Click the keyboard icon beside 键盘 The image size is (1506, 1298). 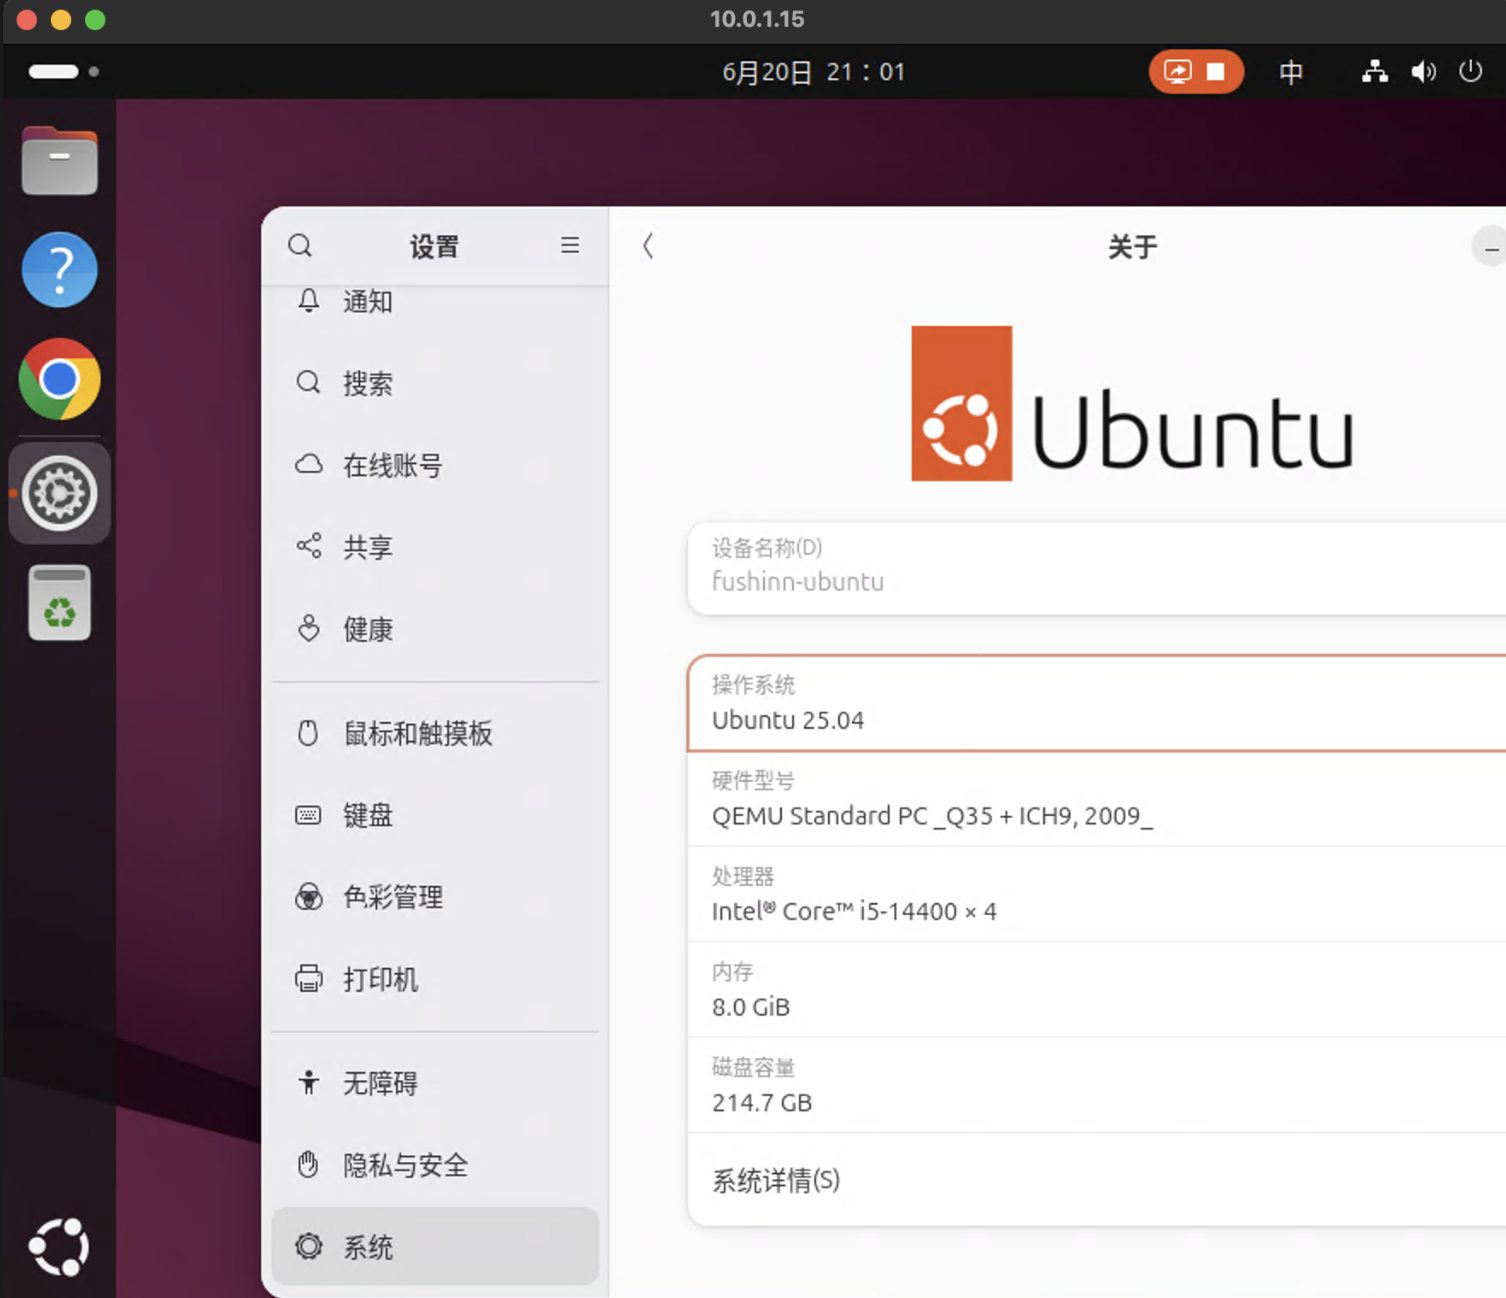pyautogui.click(x=309, y=815)
